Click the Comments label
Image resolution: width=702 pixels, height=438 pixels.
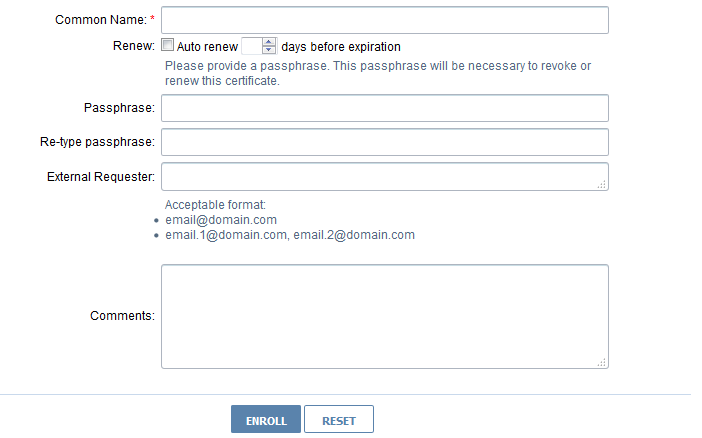122,316
